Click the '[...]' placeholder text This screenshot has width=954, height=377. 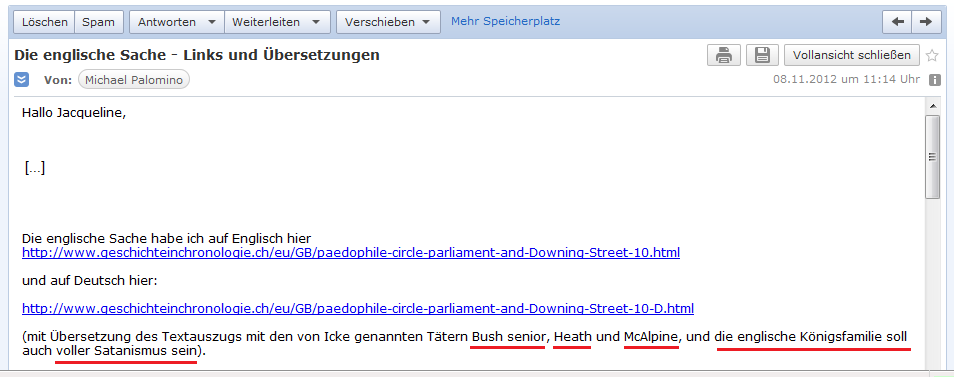tap(35, 168)
